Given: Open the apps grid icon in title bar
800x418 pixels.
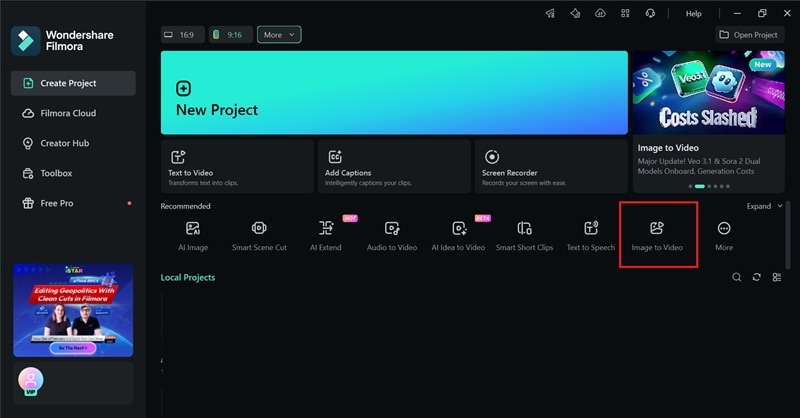Looking at the screenshot, I should 625,13.
